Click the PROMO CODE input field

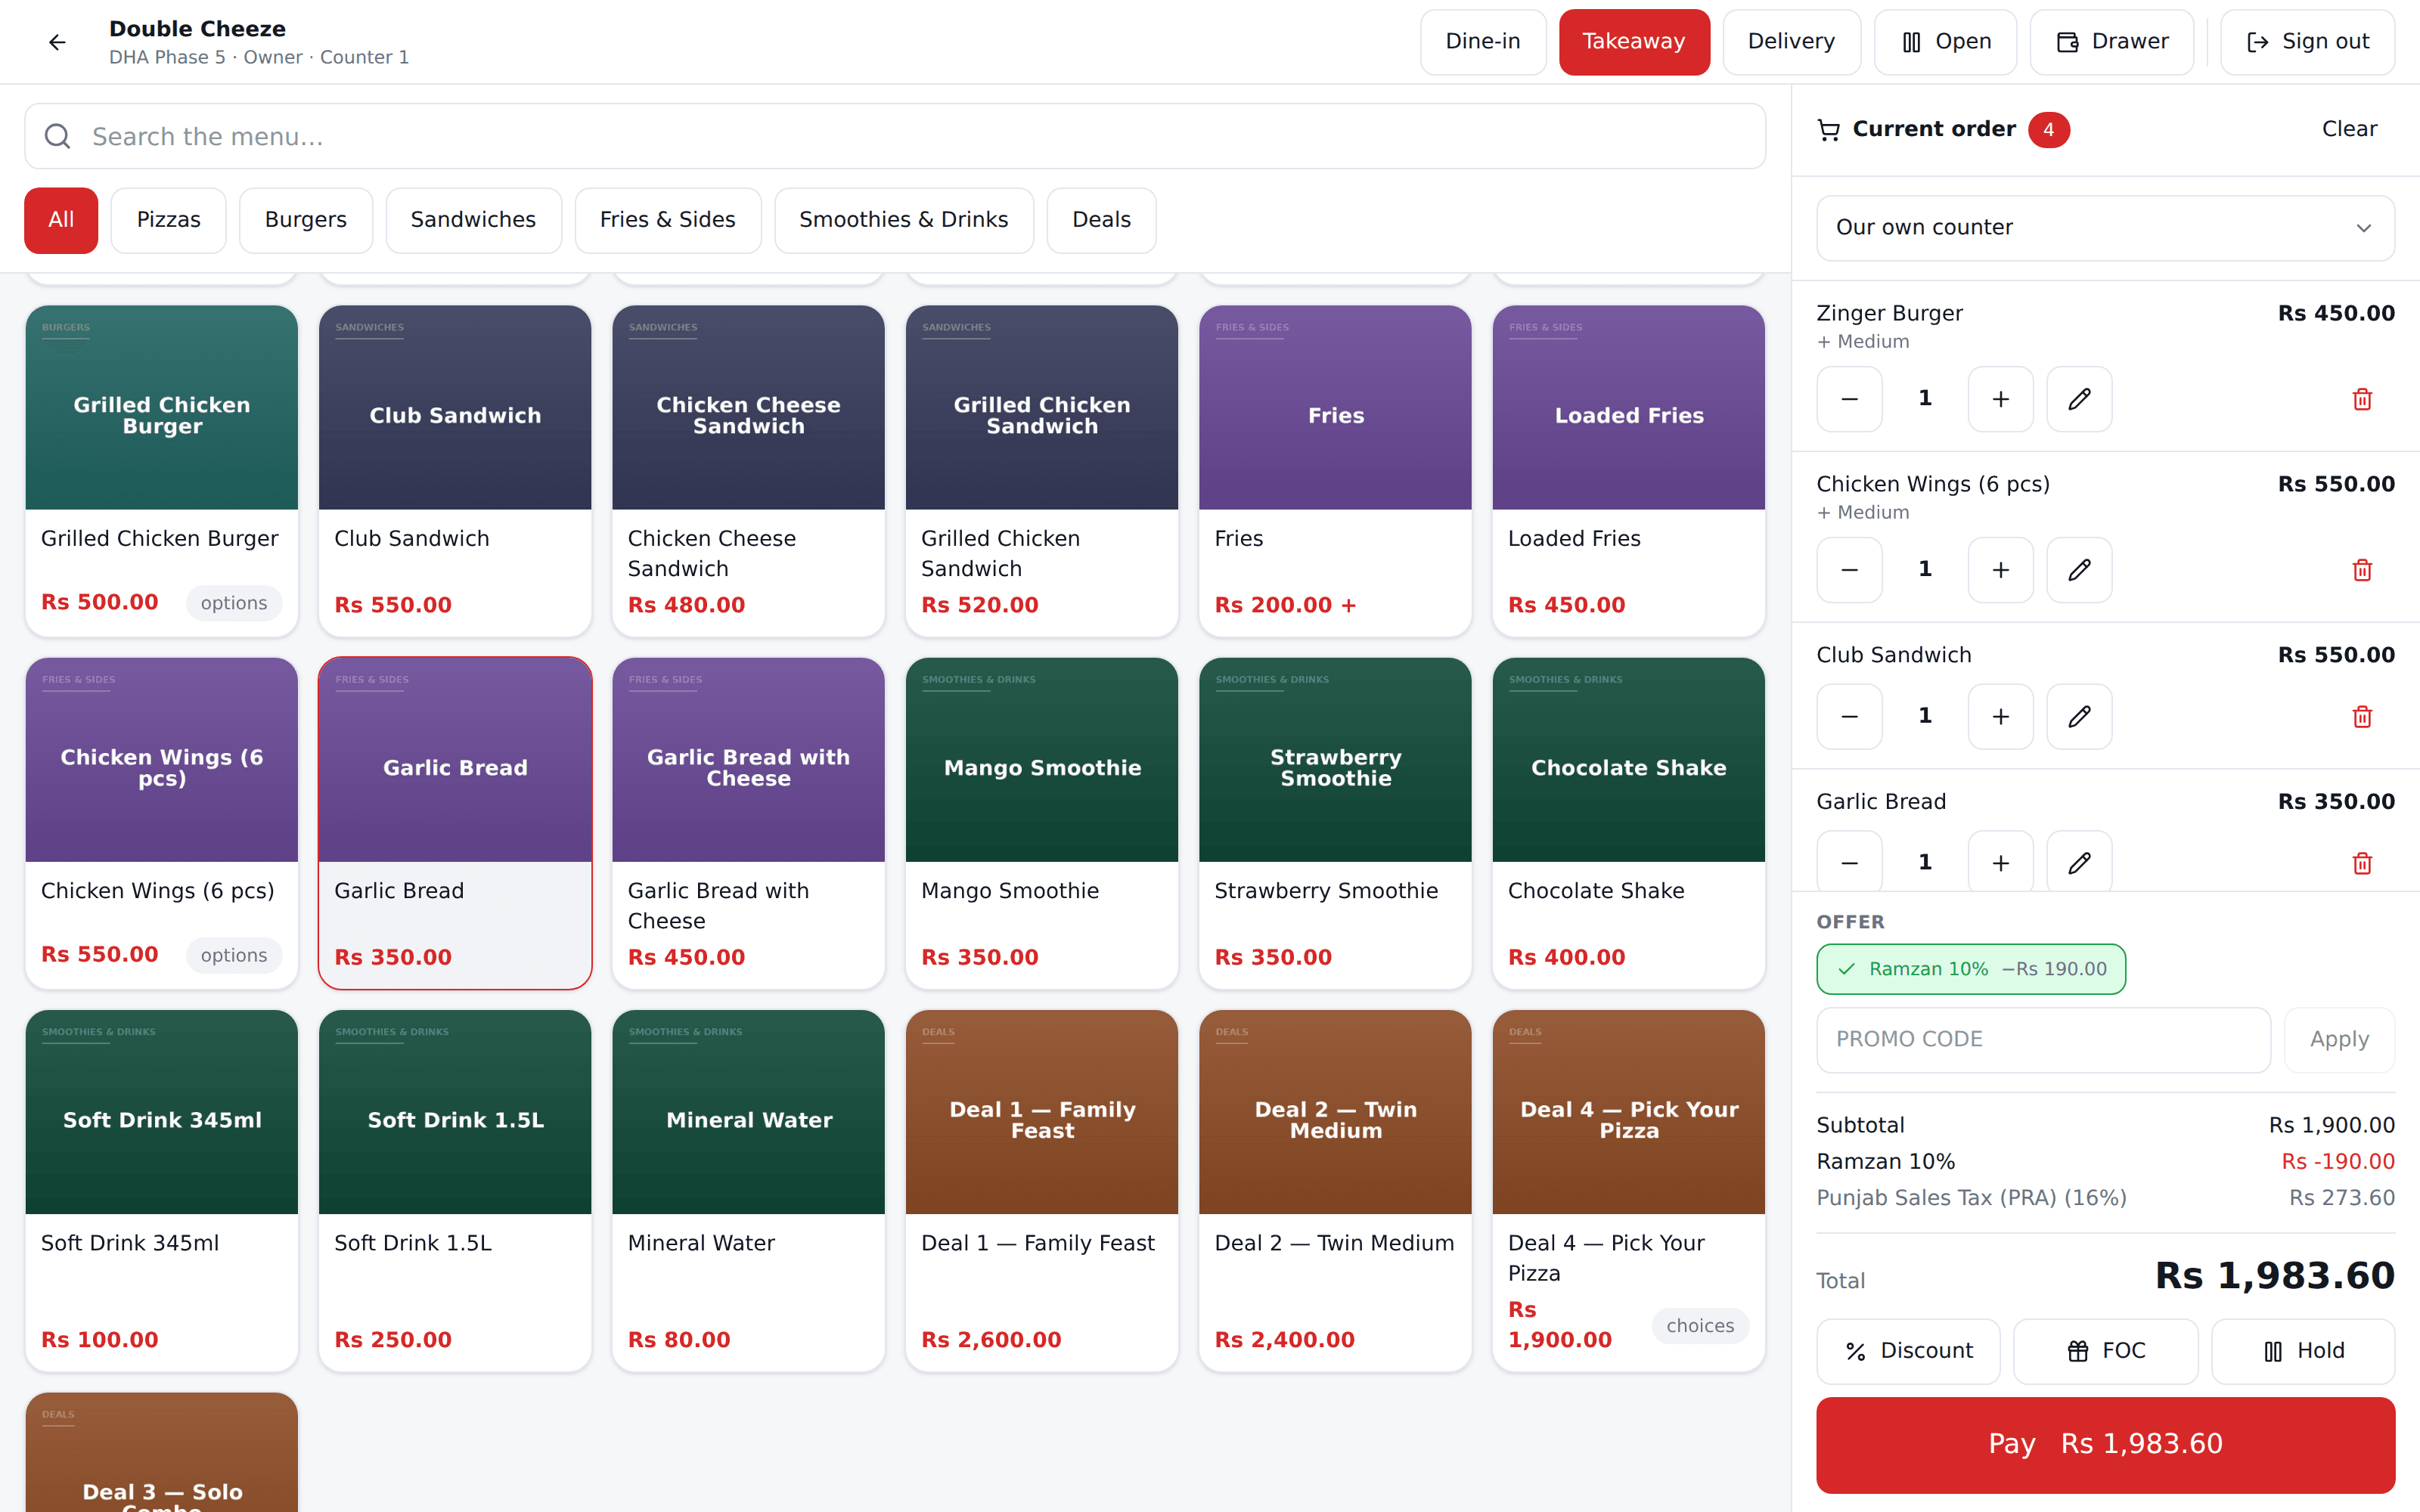(2043, 1040)
